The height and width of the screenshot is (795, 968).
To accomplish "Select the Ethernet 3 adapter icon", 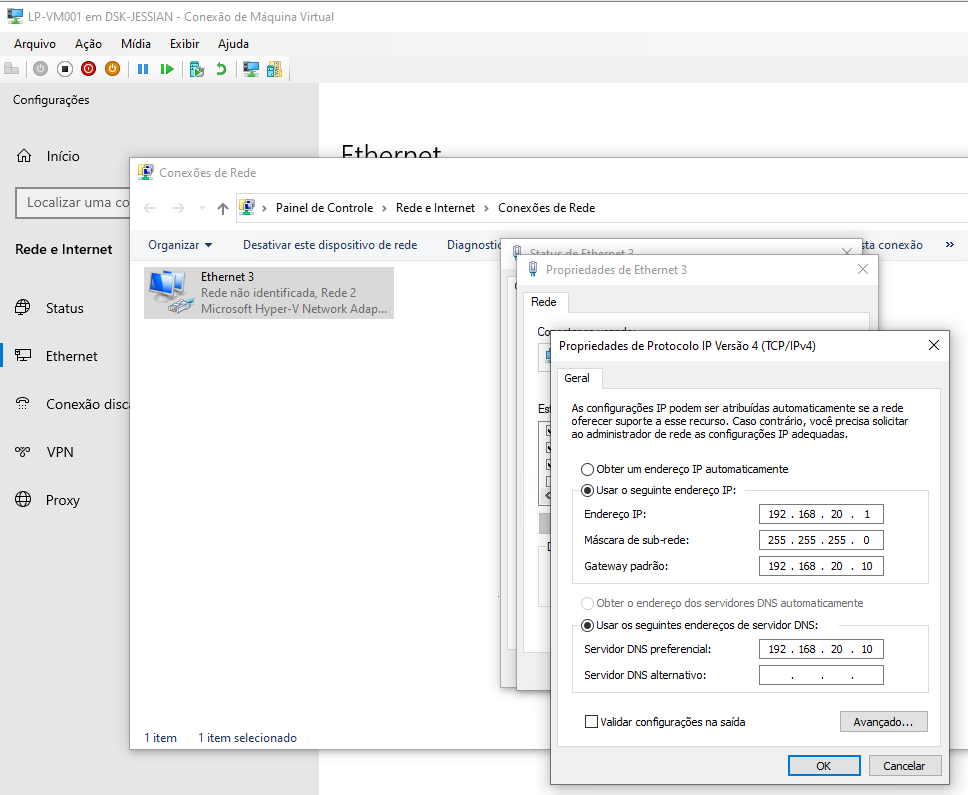I will coord(169,293).
